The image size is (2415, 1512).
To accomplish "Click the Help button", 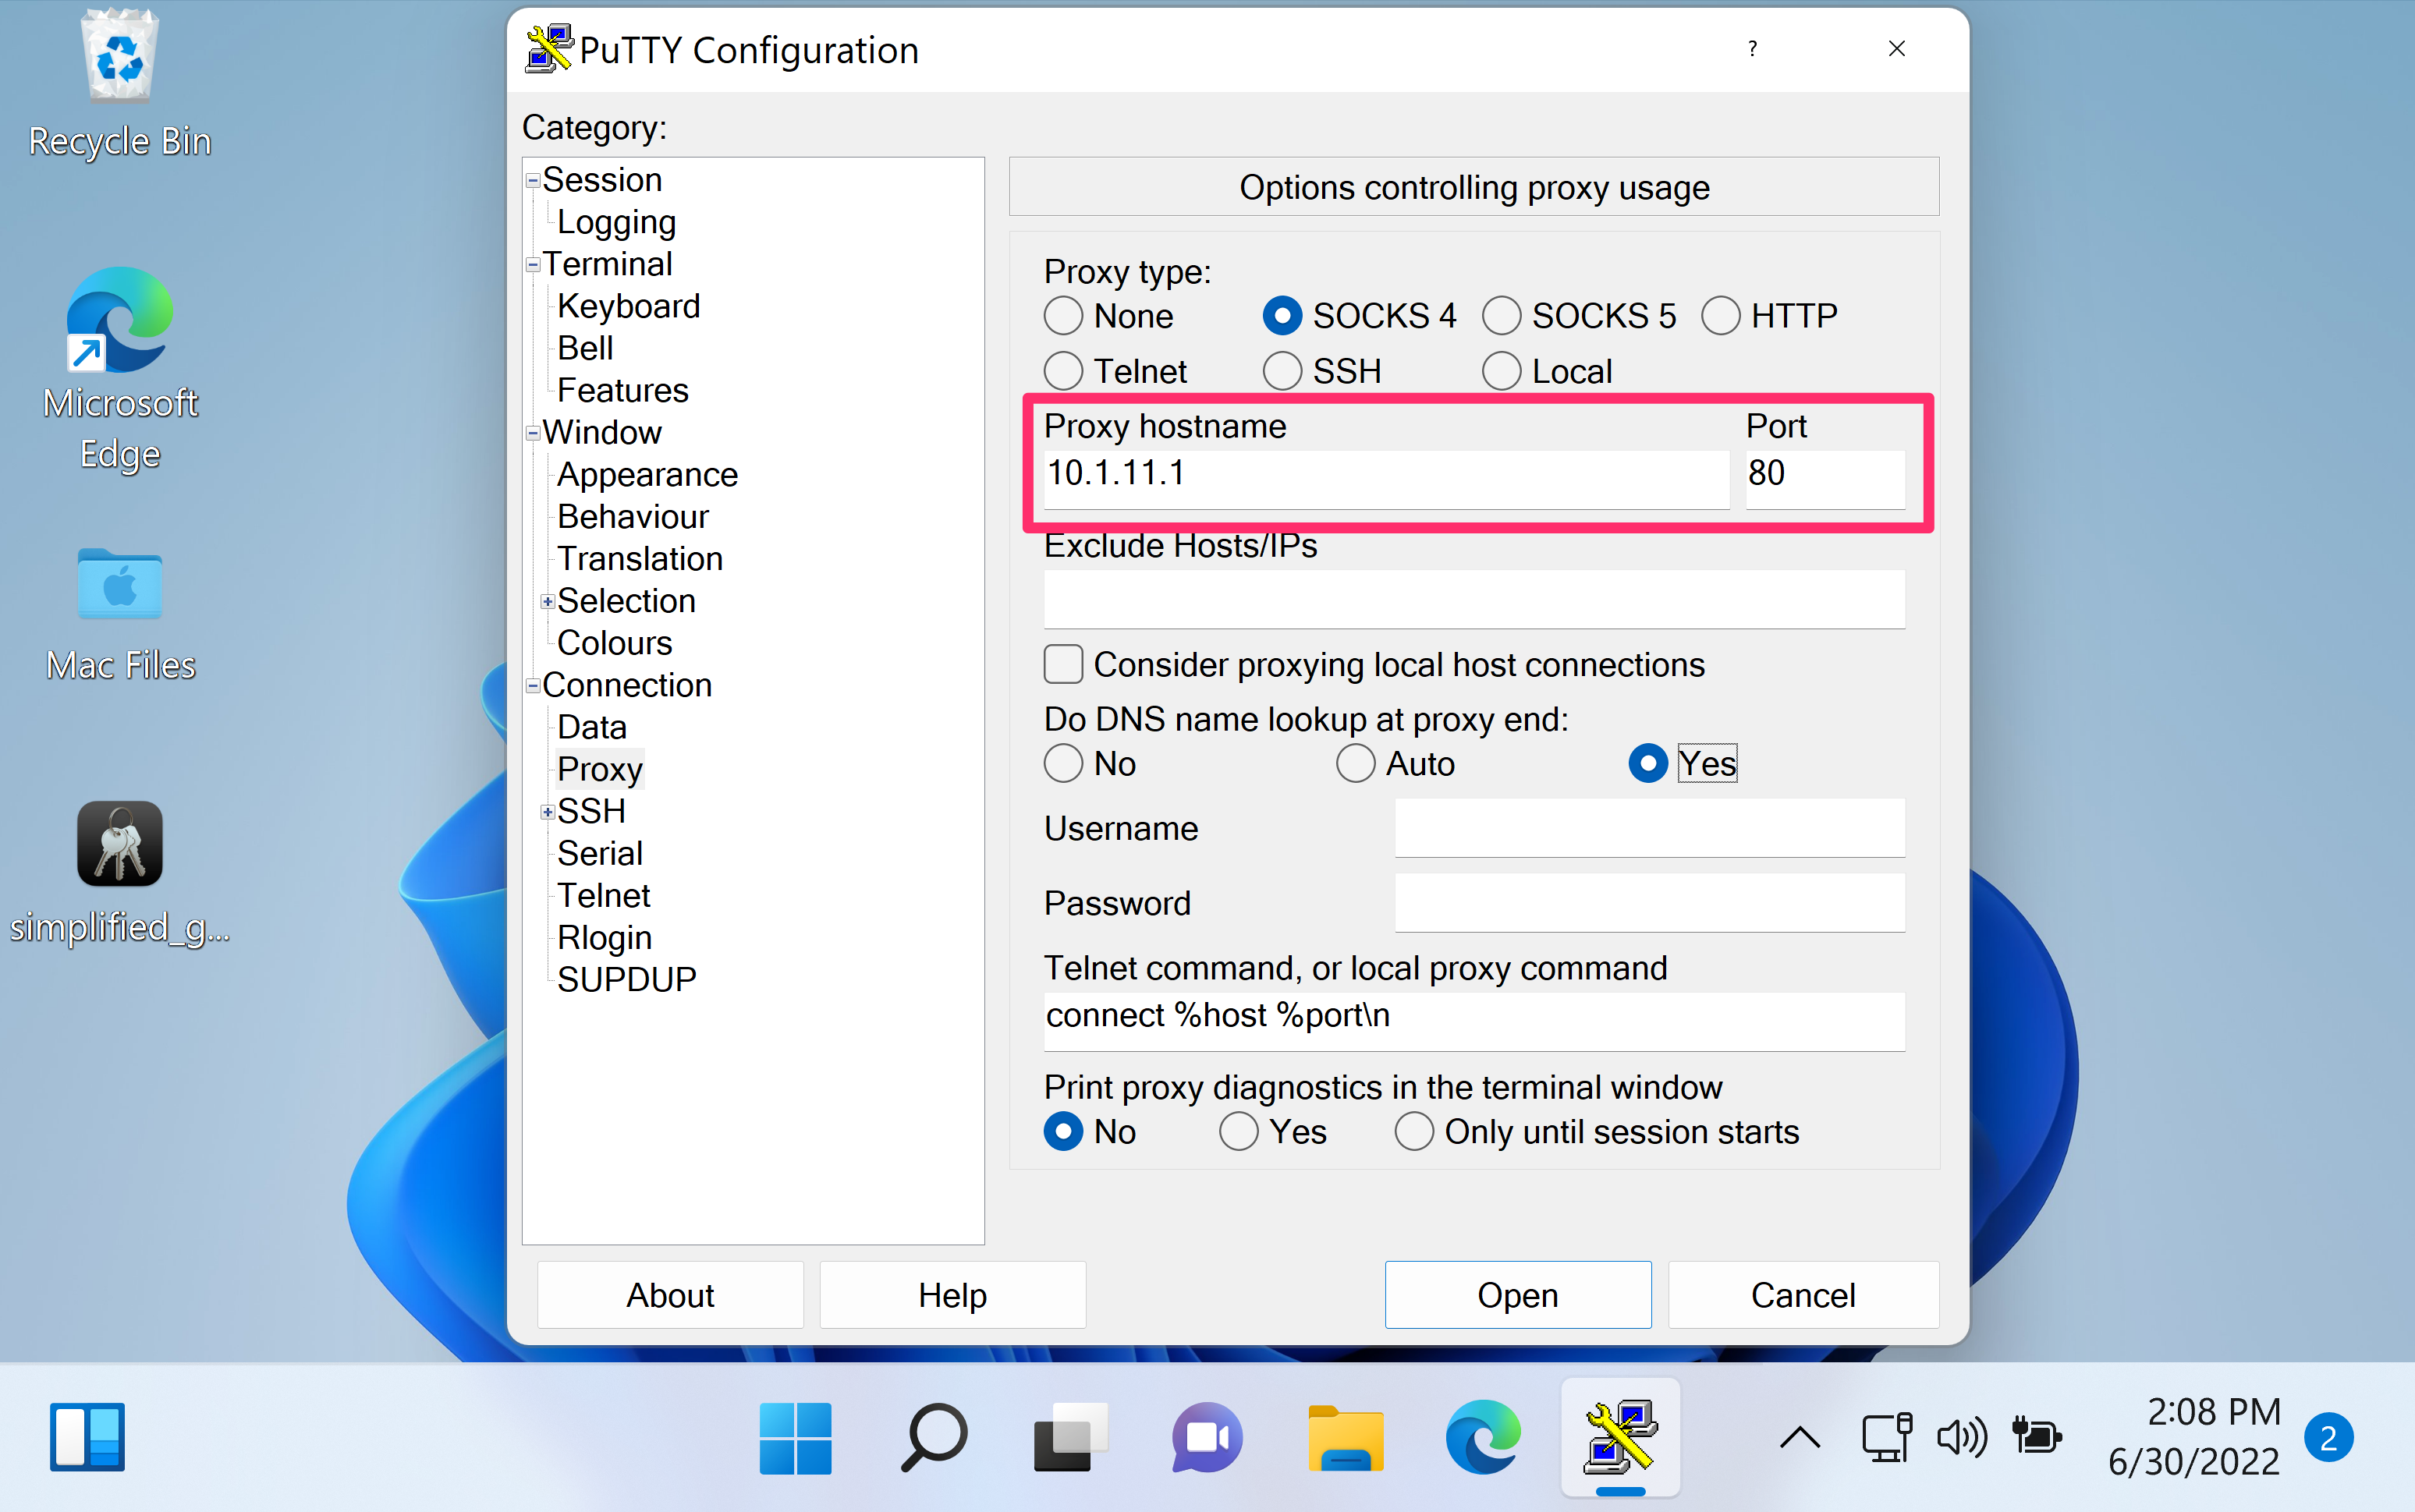I will tap(952, 1294).
